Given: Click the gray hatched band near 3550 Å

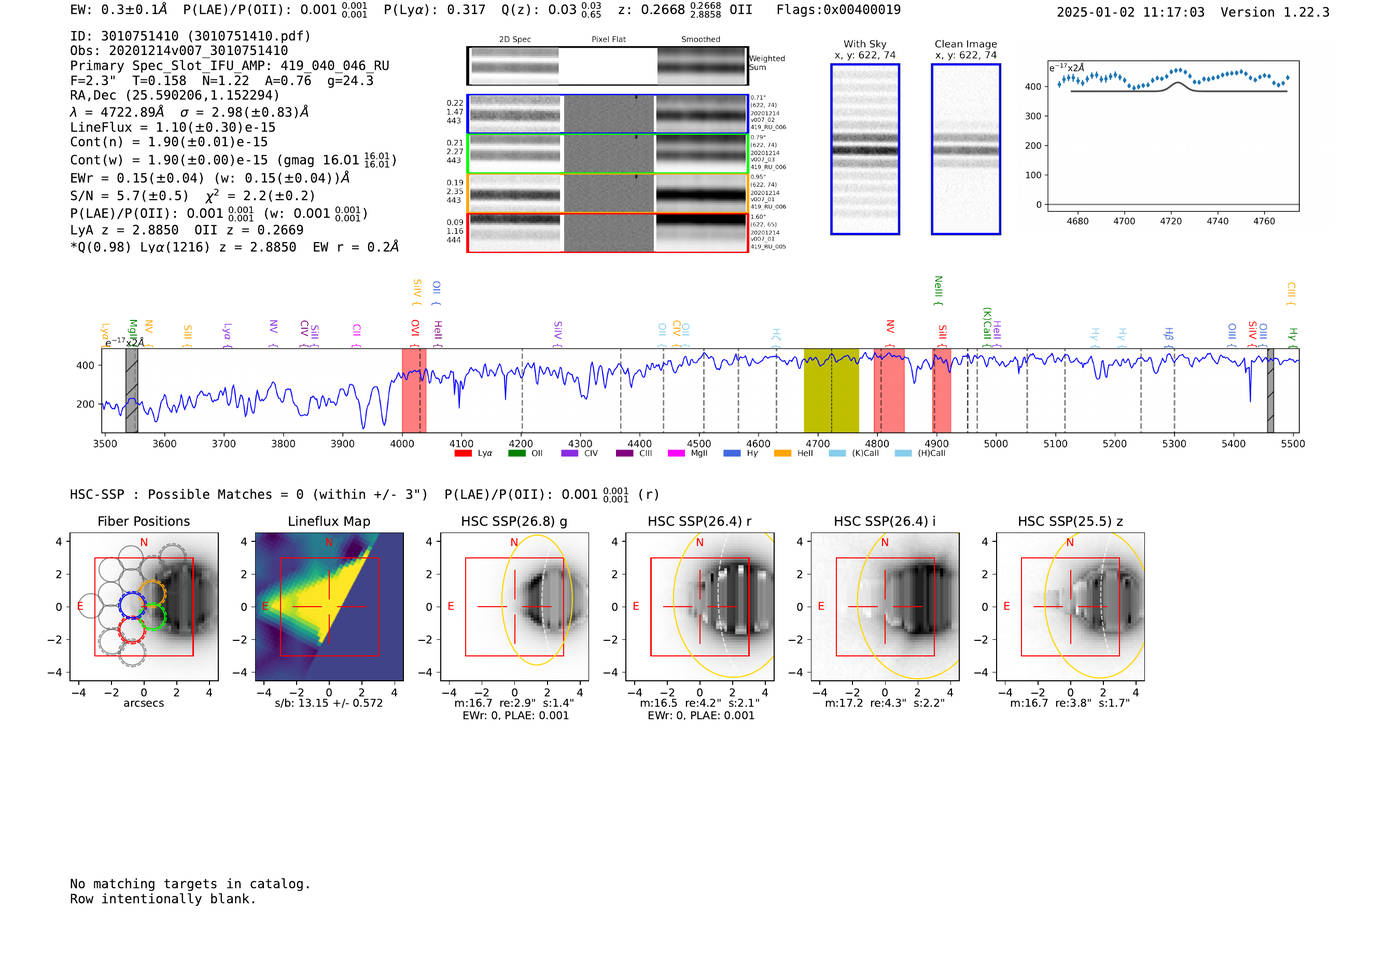Looking at the screenshot, I should point(131,390).
